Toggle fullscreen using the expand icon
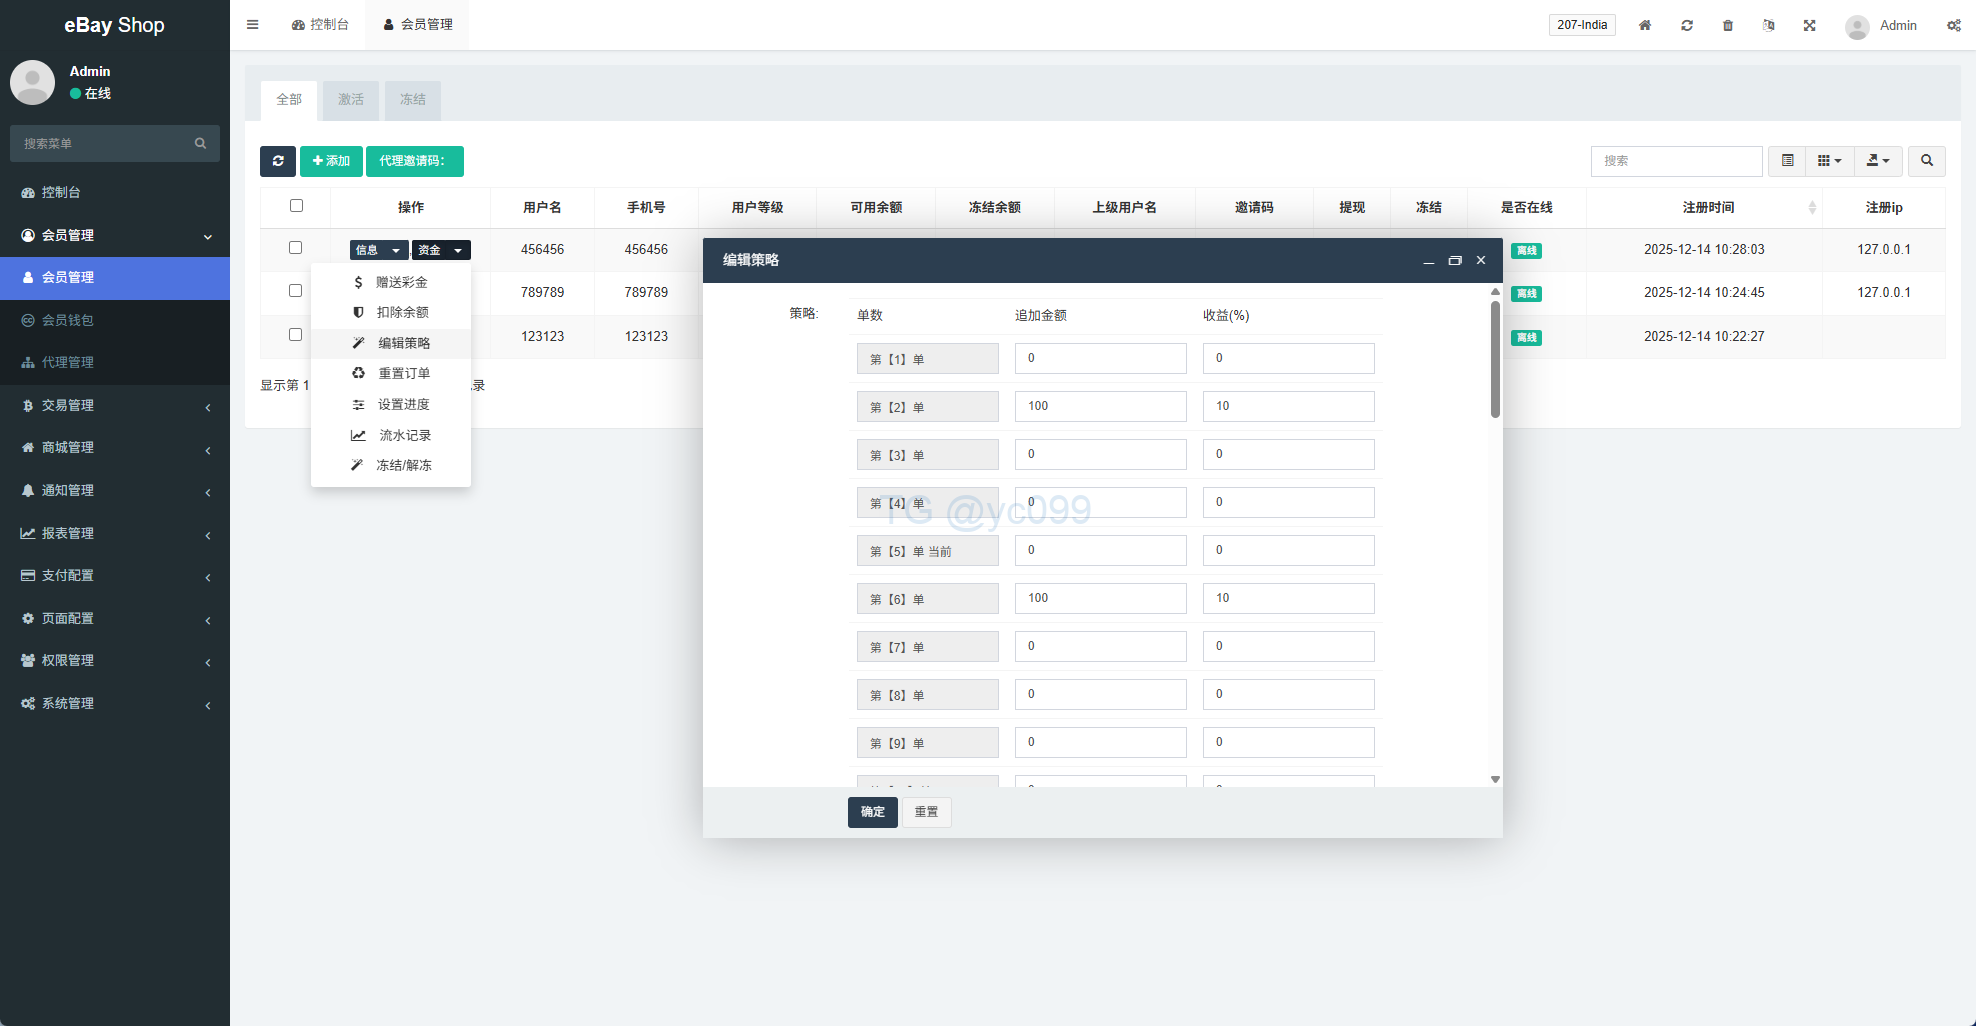 click(1809, 25)
